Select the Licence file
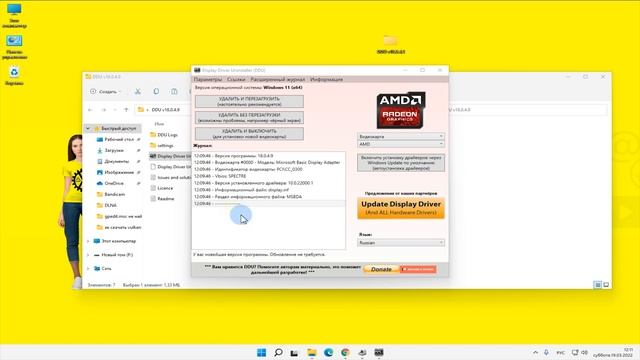 click(x=162, y=188)
